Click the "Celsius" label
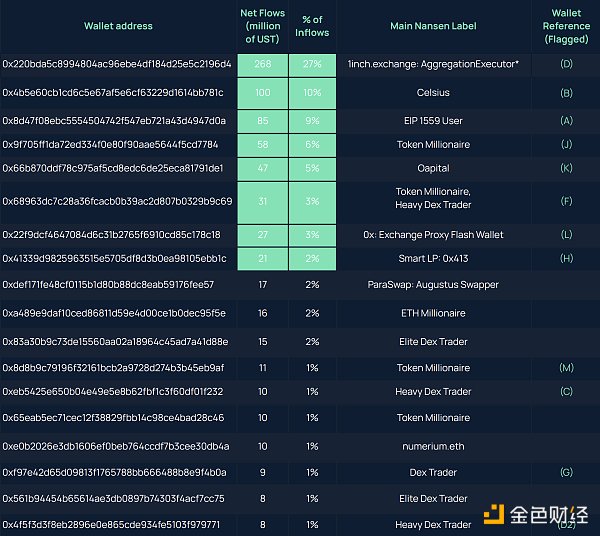Image resolution: width=600 pixels, height=536 pixels. [433, 93]
